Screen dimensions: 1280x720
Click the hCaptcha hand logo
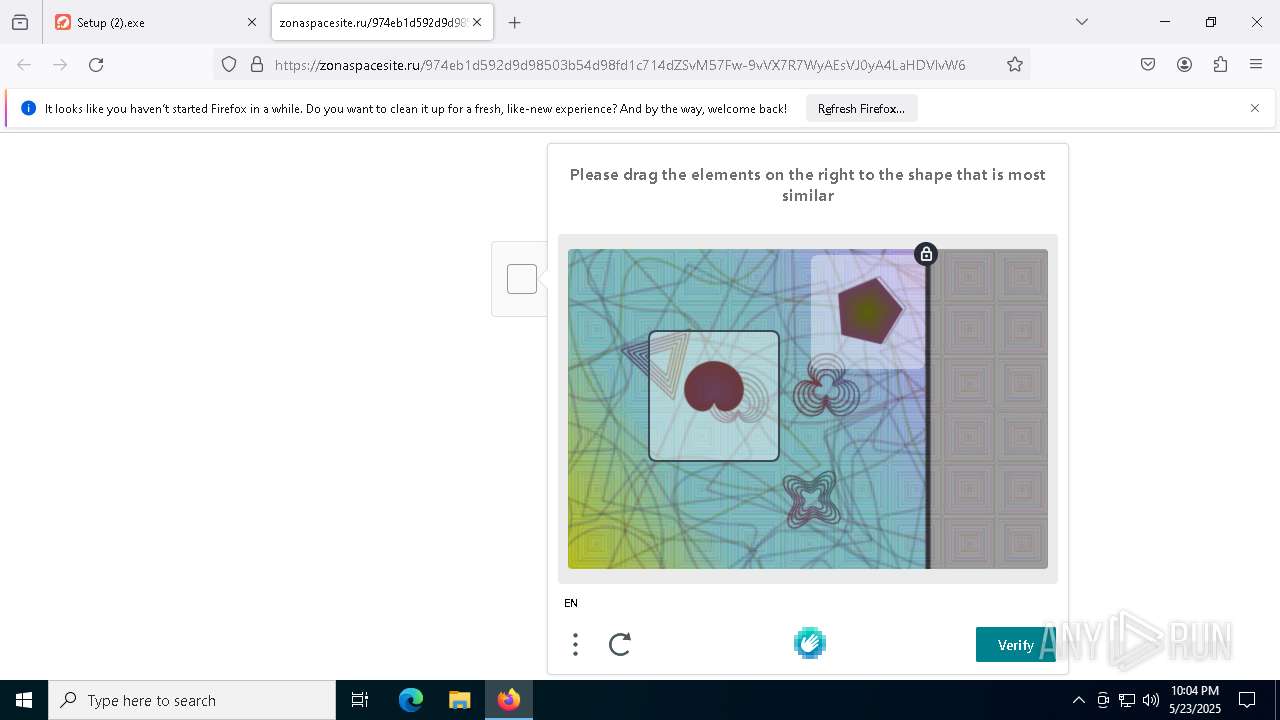pos(810,643)
